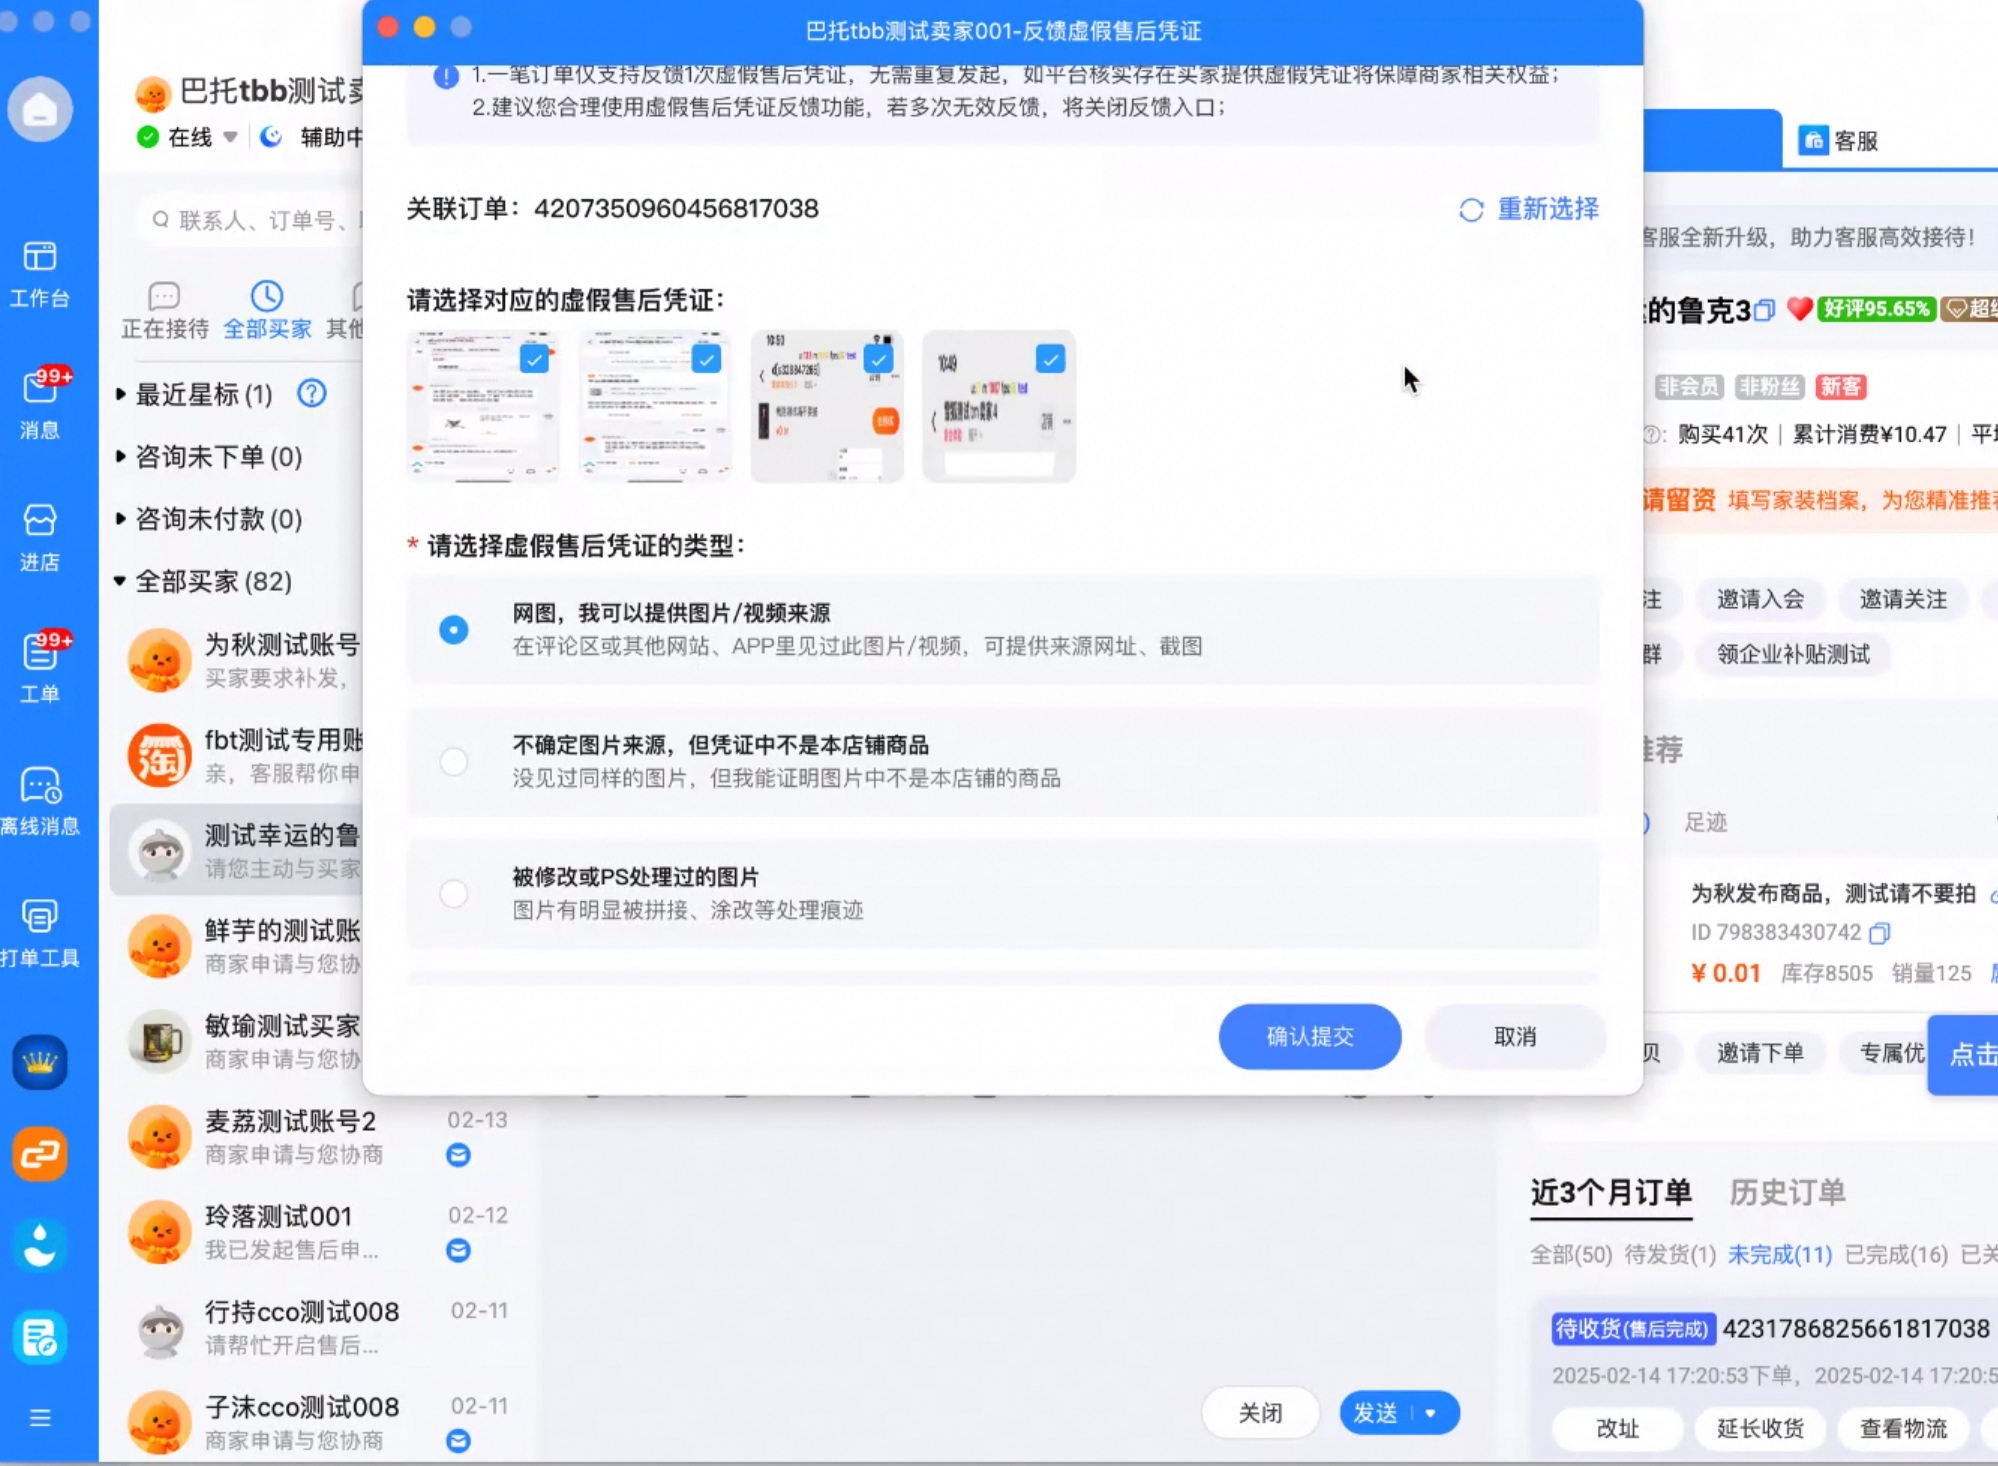
Task: Click the 领企业补贴测试 button
Action: click(x=1793, y=654)
